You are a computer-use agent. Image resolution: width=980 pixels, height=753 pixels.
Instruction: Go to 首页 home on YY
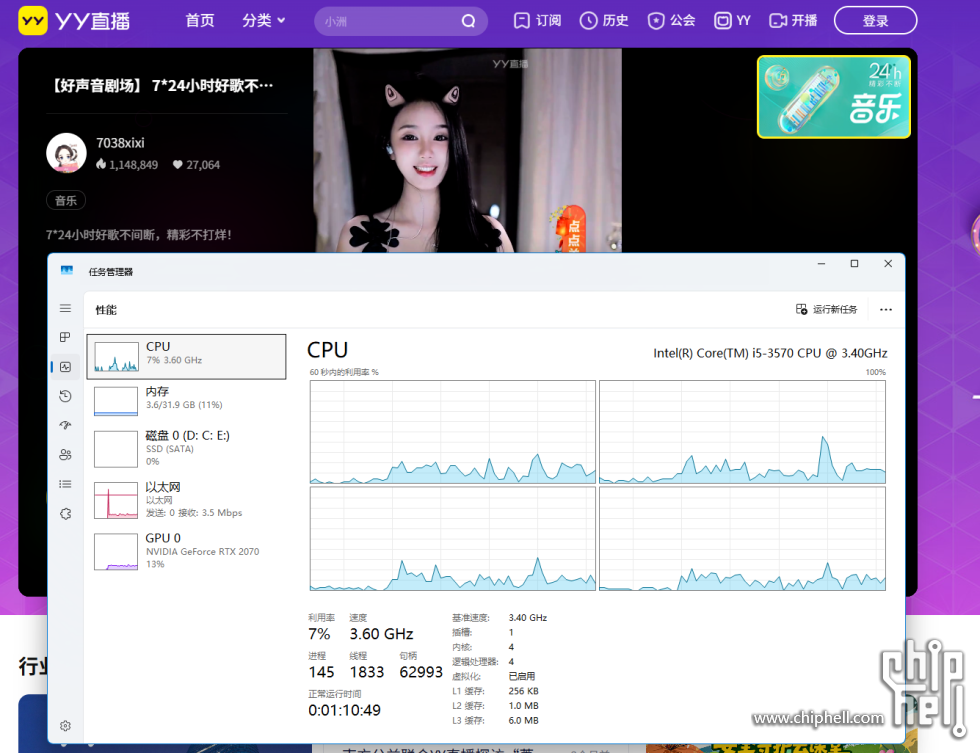200,20
